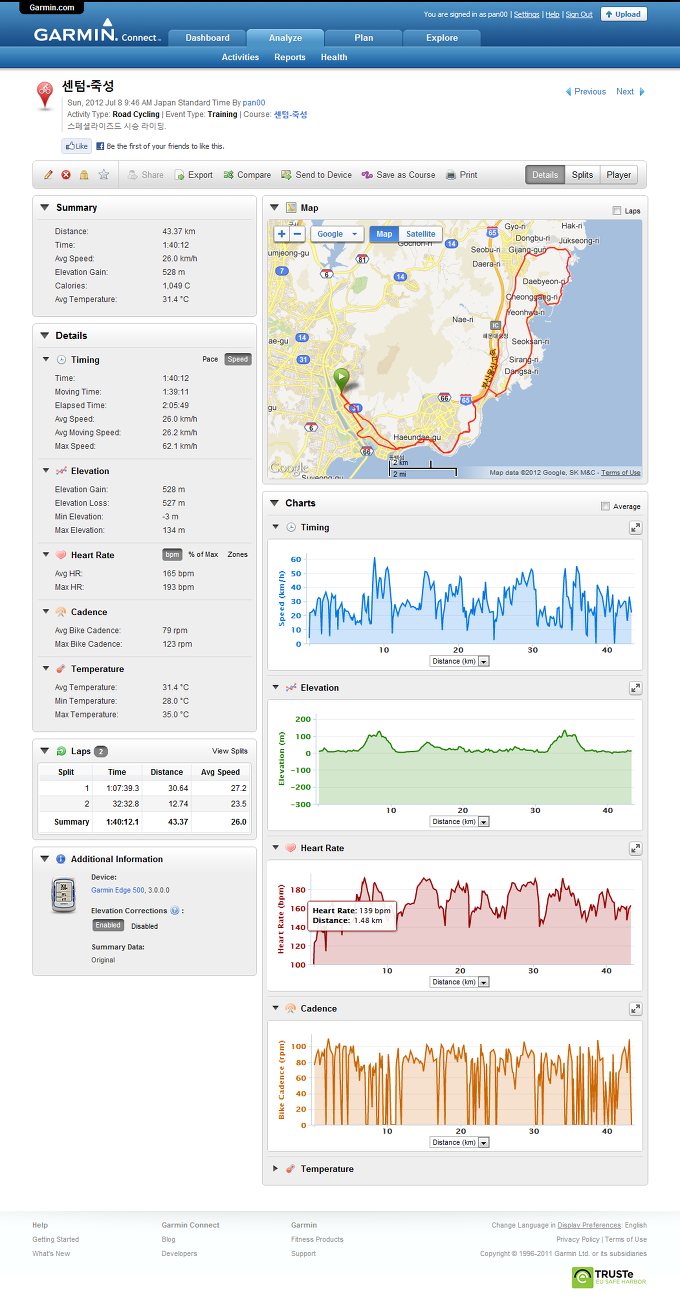Open the Health submenu item
The height and width of the screenshot is (1311, 680).
334,57
